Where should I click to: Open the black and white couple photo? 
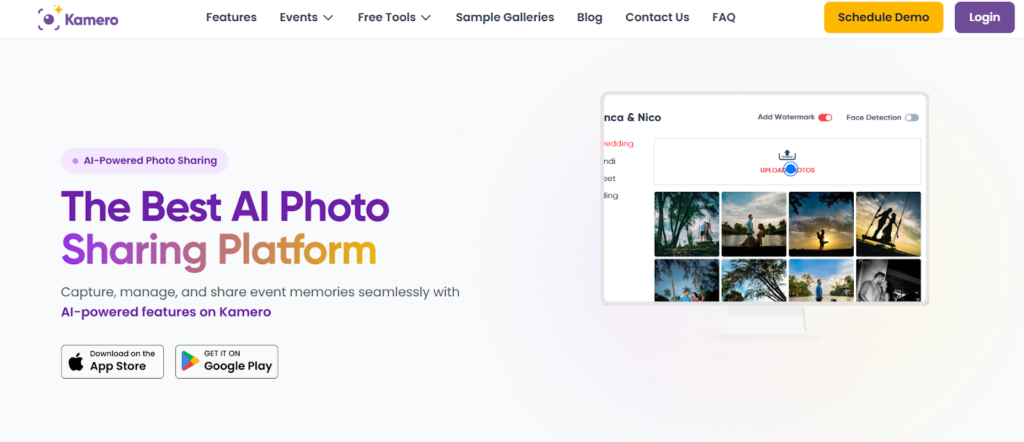pyautogui.click(x=888, y=280)
